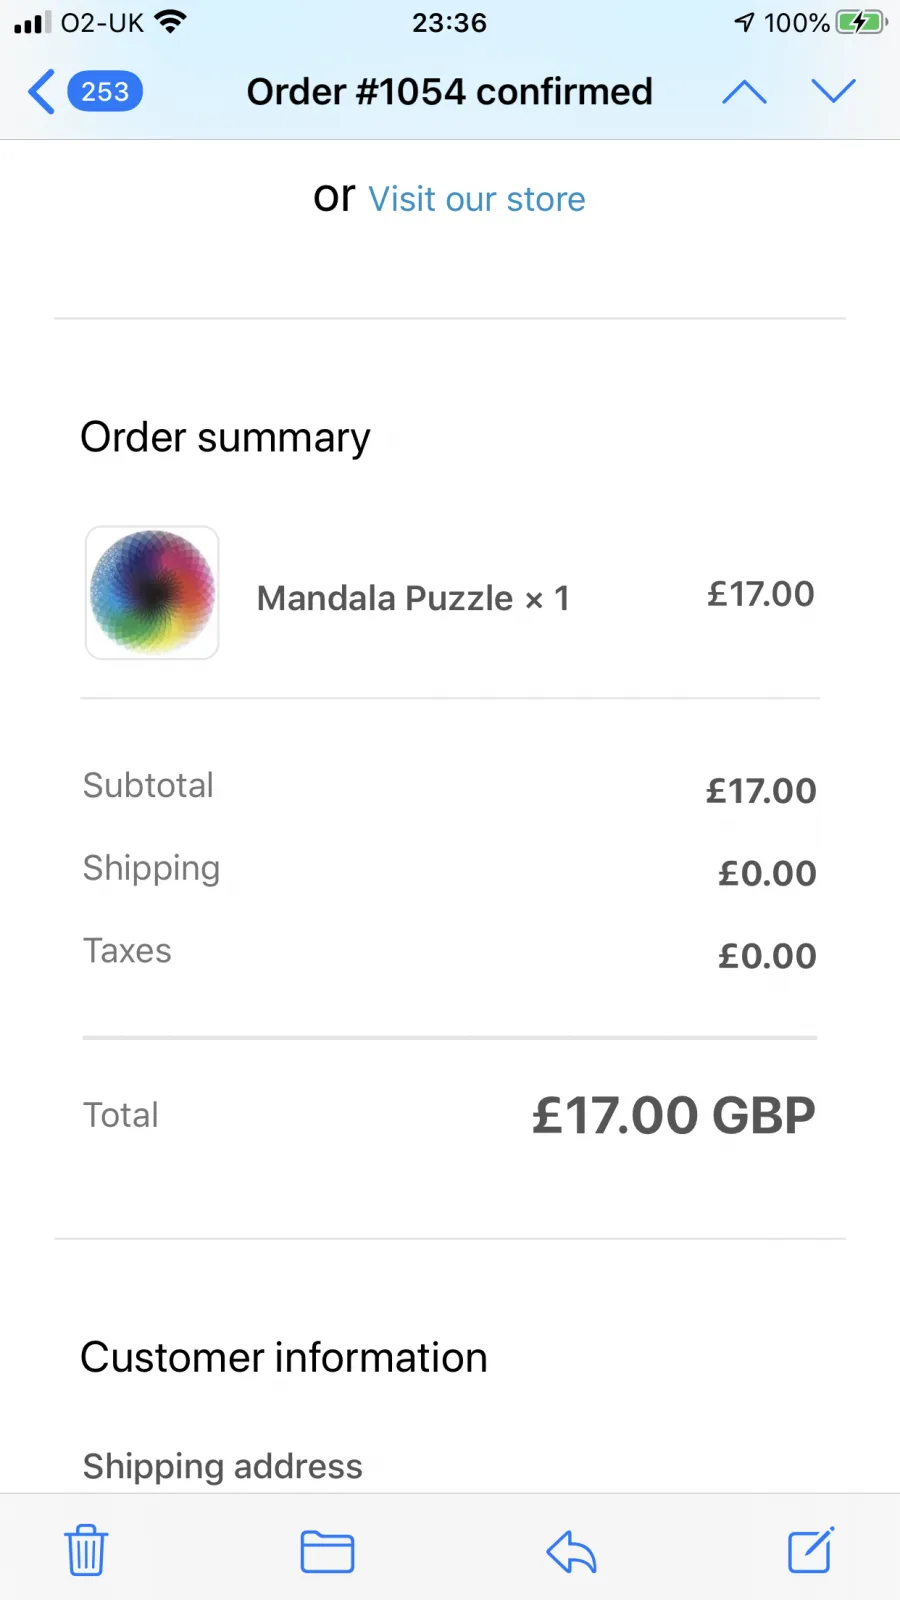
Task: Tap the Shipping address label
Action: 223,1467
